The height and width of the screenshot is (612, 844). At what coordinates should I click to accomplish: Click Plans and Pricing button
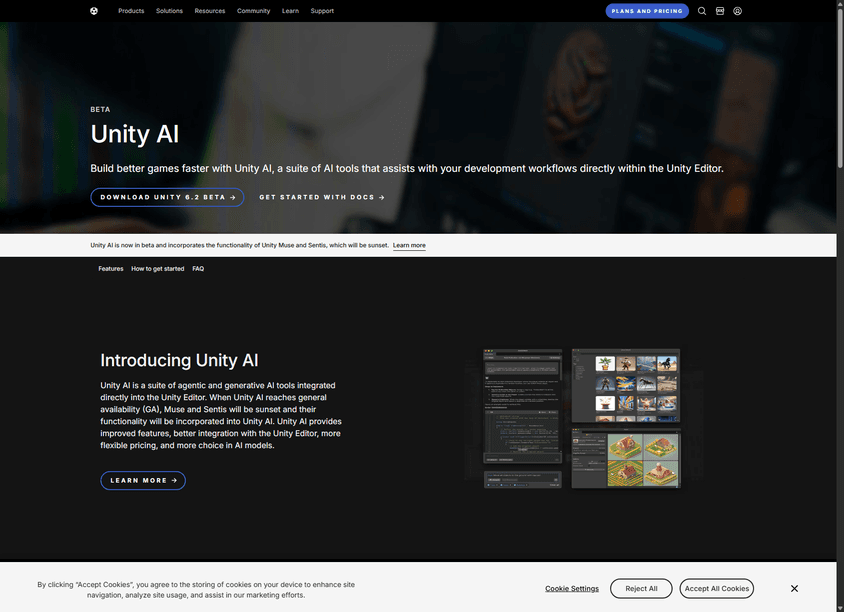(x=647, y=11)
